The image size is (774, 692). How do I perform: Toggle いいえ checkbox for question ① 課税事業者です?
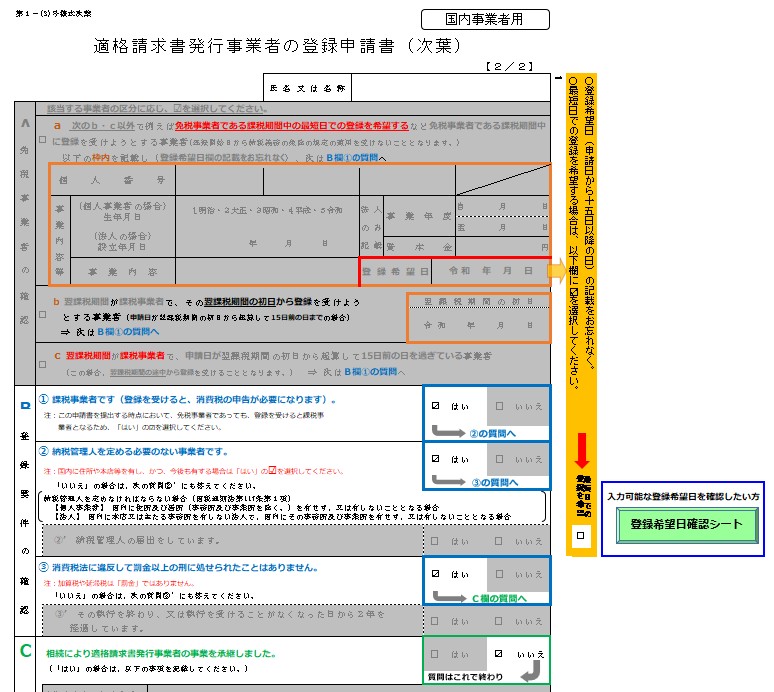click(x=499, y=406)
